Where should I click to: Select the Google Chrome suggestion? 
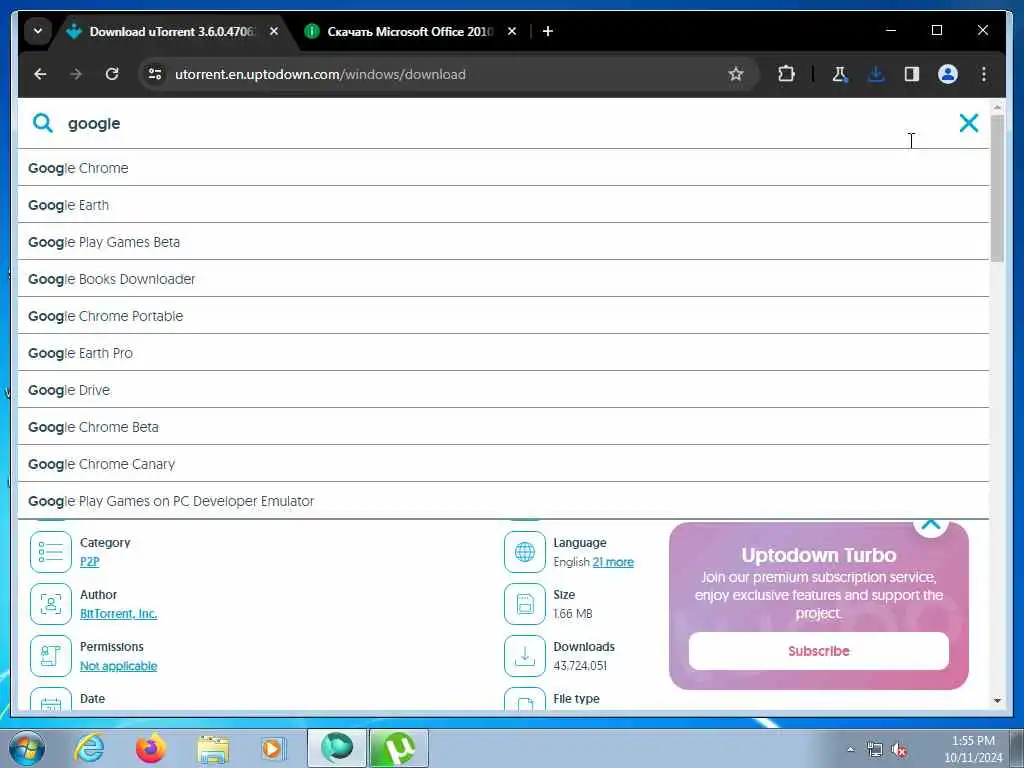pos(503,168)
